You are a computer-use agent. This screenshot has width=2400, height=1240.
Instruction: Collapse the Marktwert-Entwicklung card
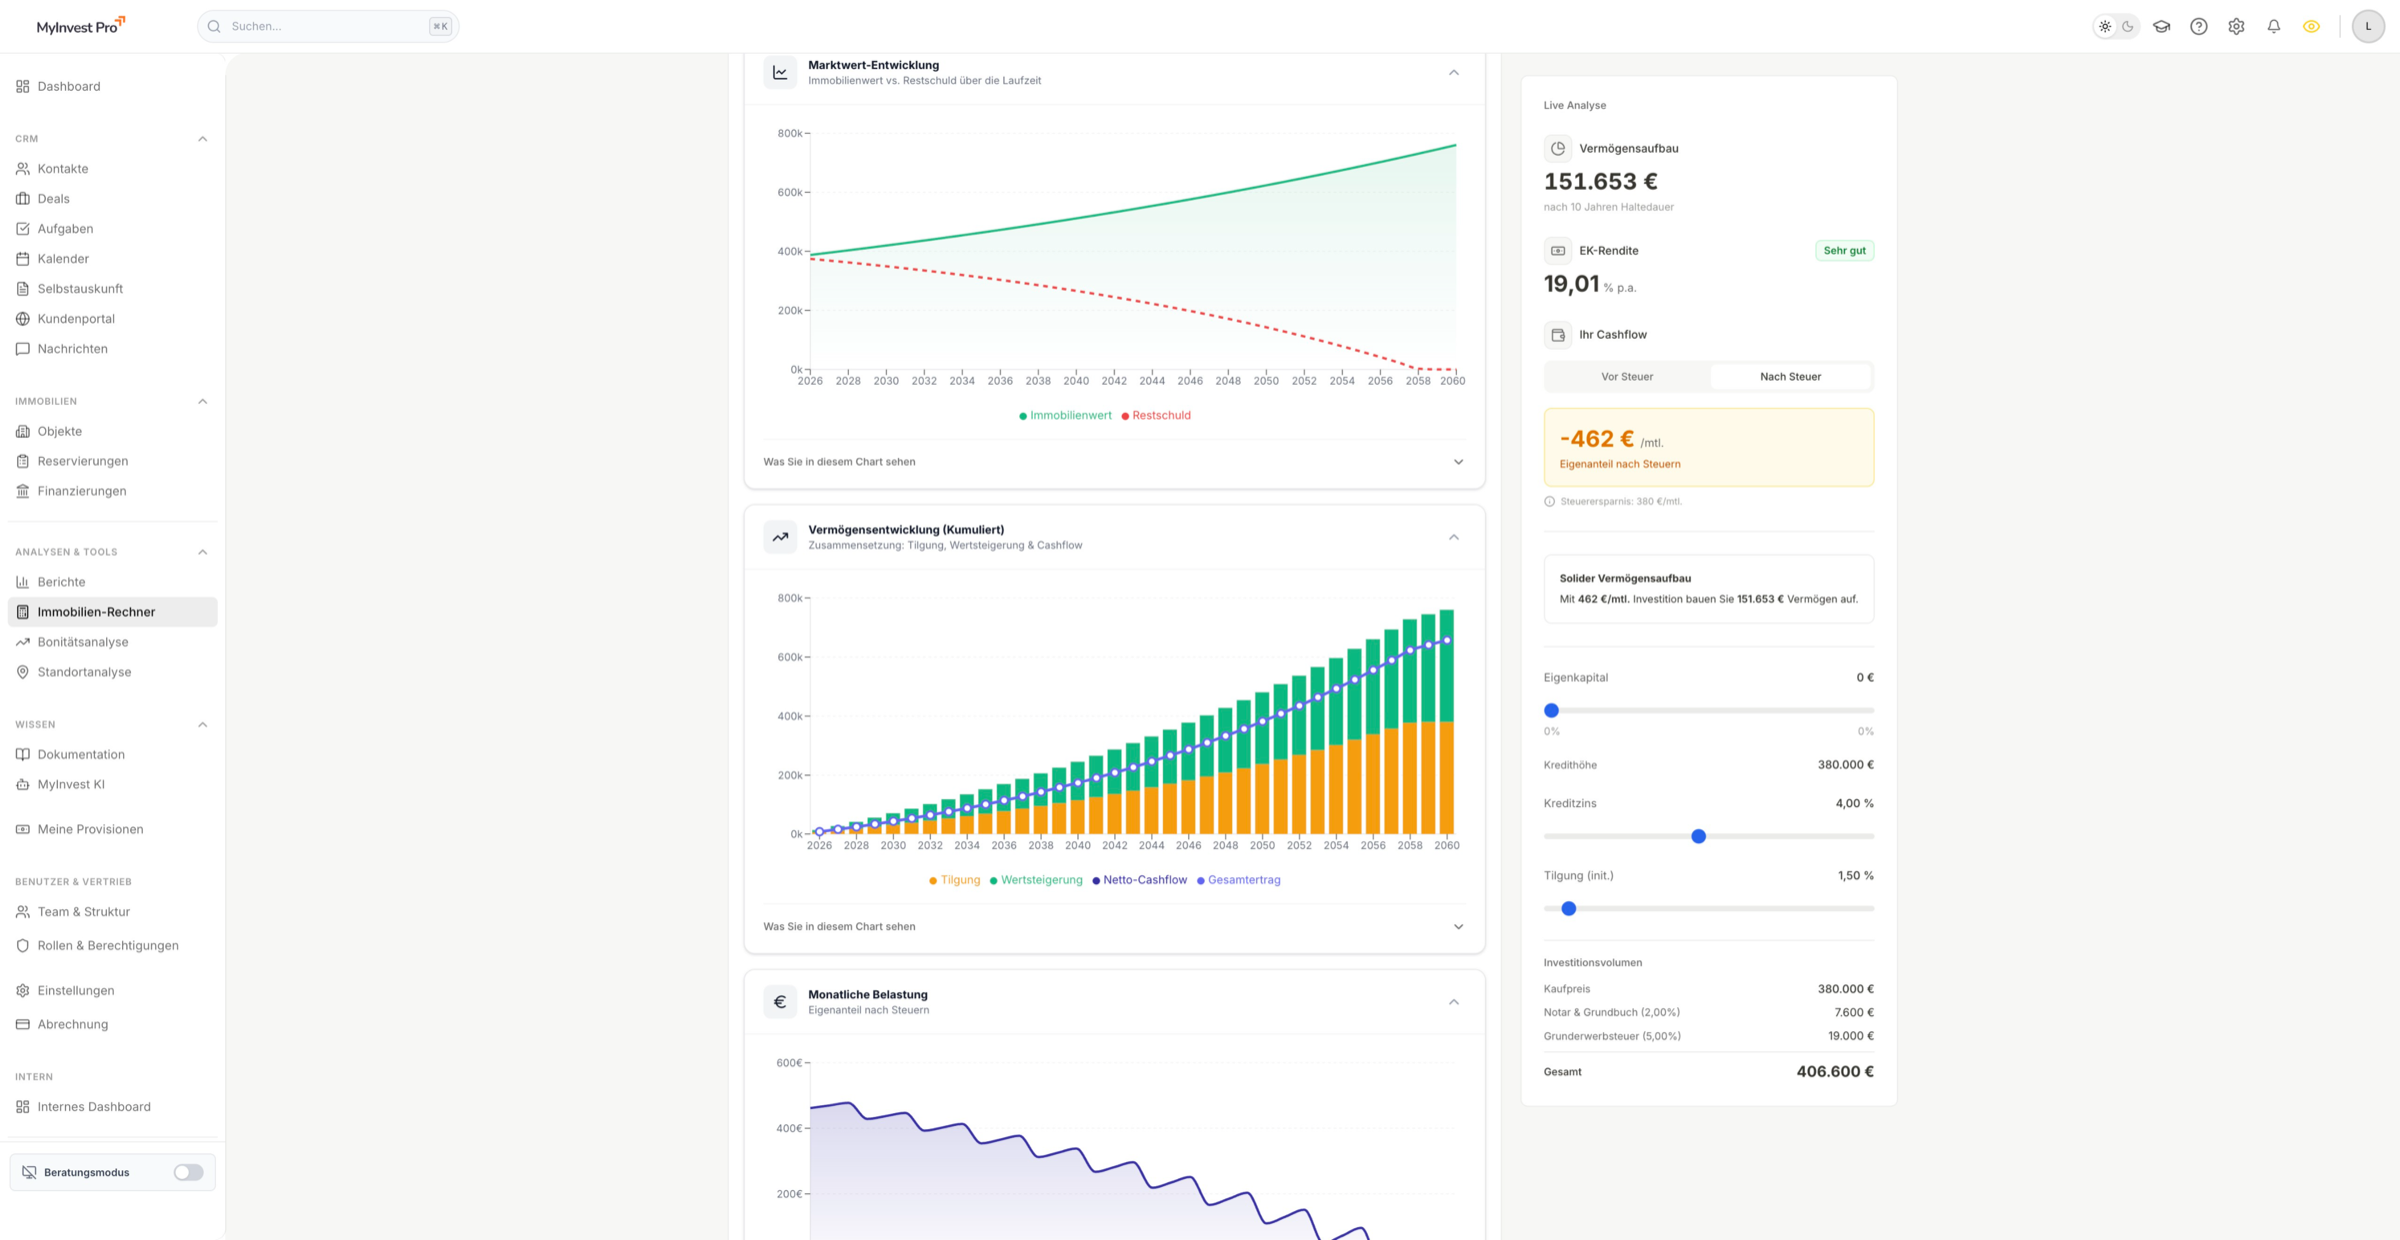click(1453, 72)
